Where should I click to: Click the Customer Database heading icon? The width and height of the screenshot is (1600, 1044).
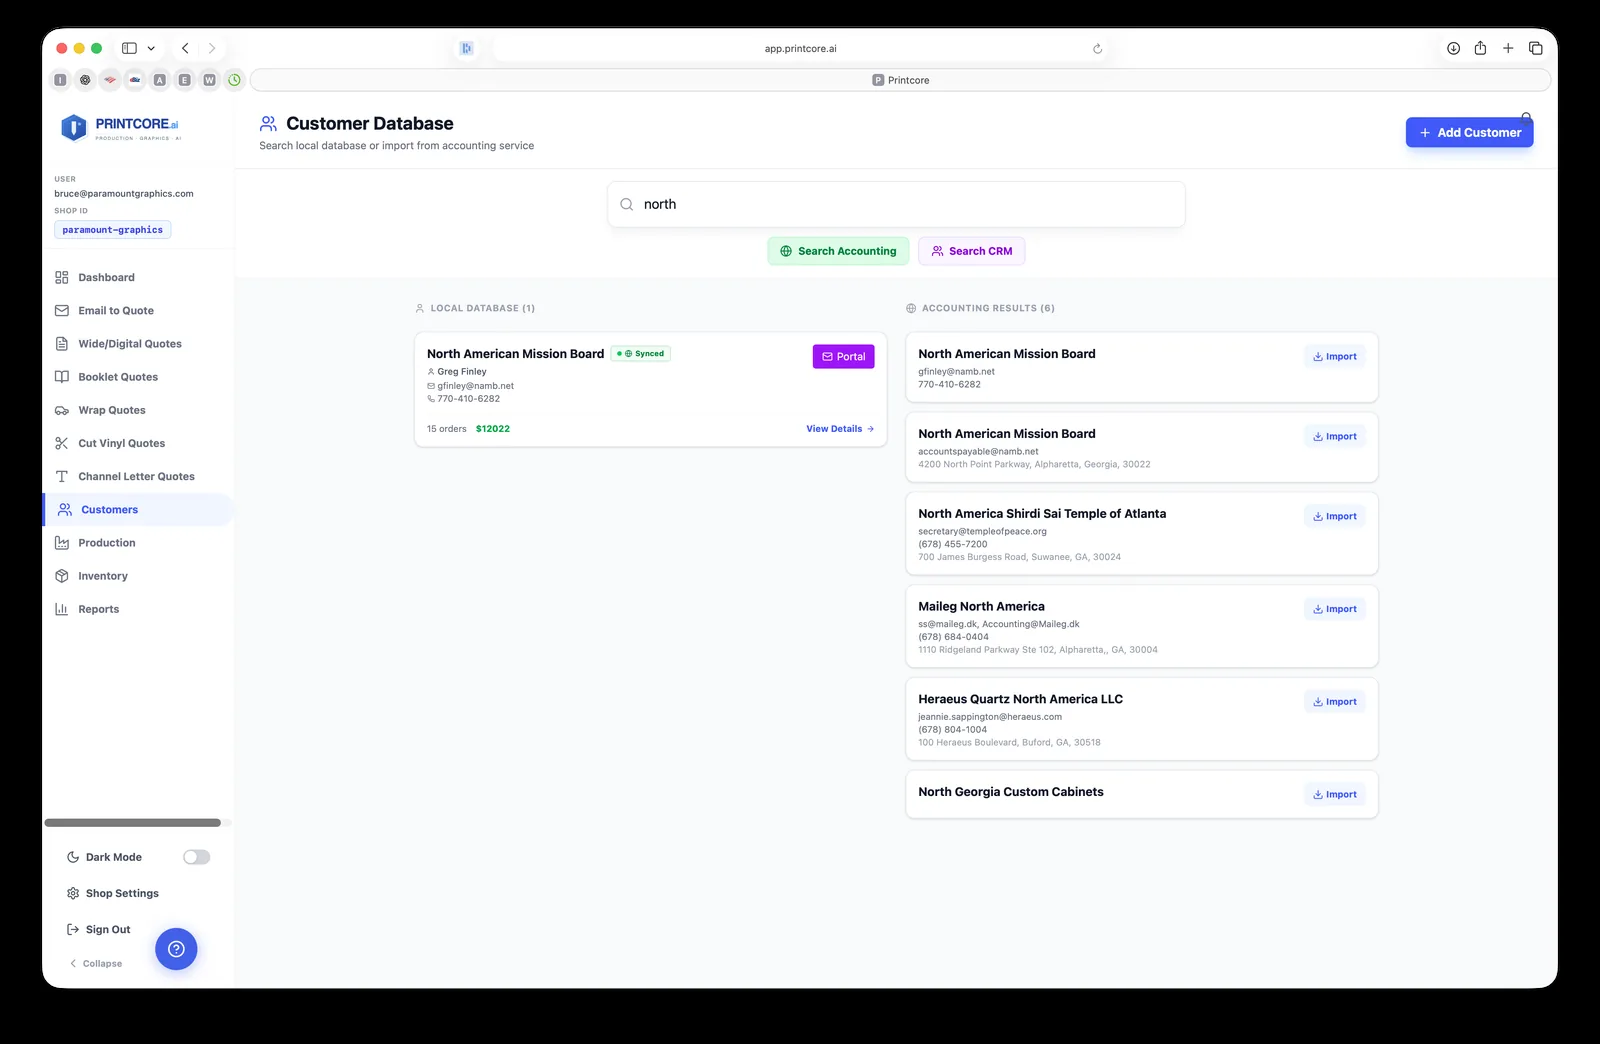(x=268, y=124)
